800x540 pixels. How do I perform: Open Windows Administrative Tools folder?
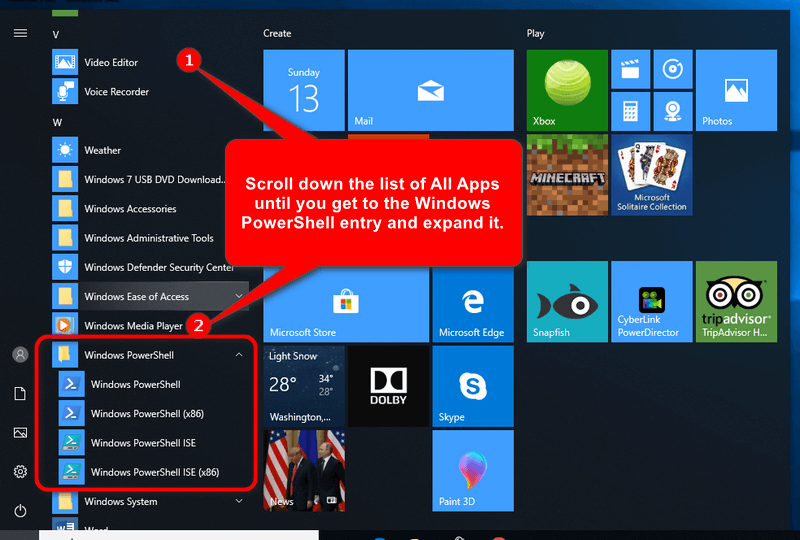pos(138,238)
